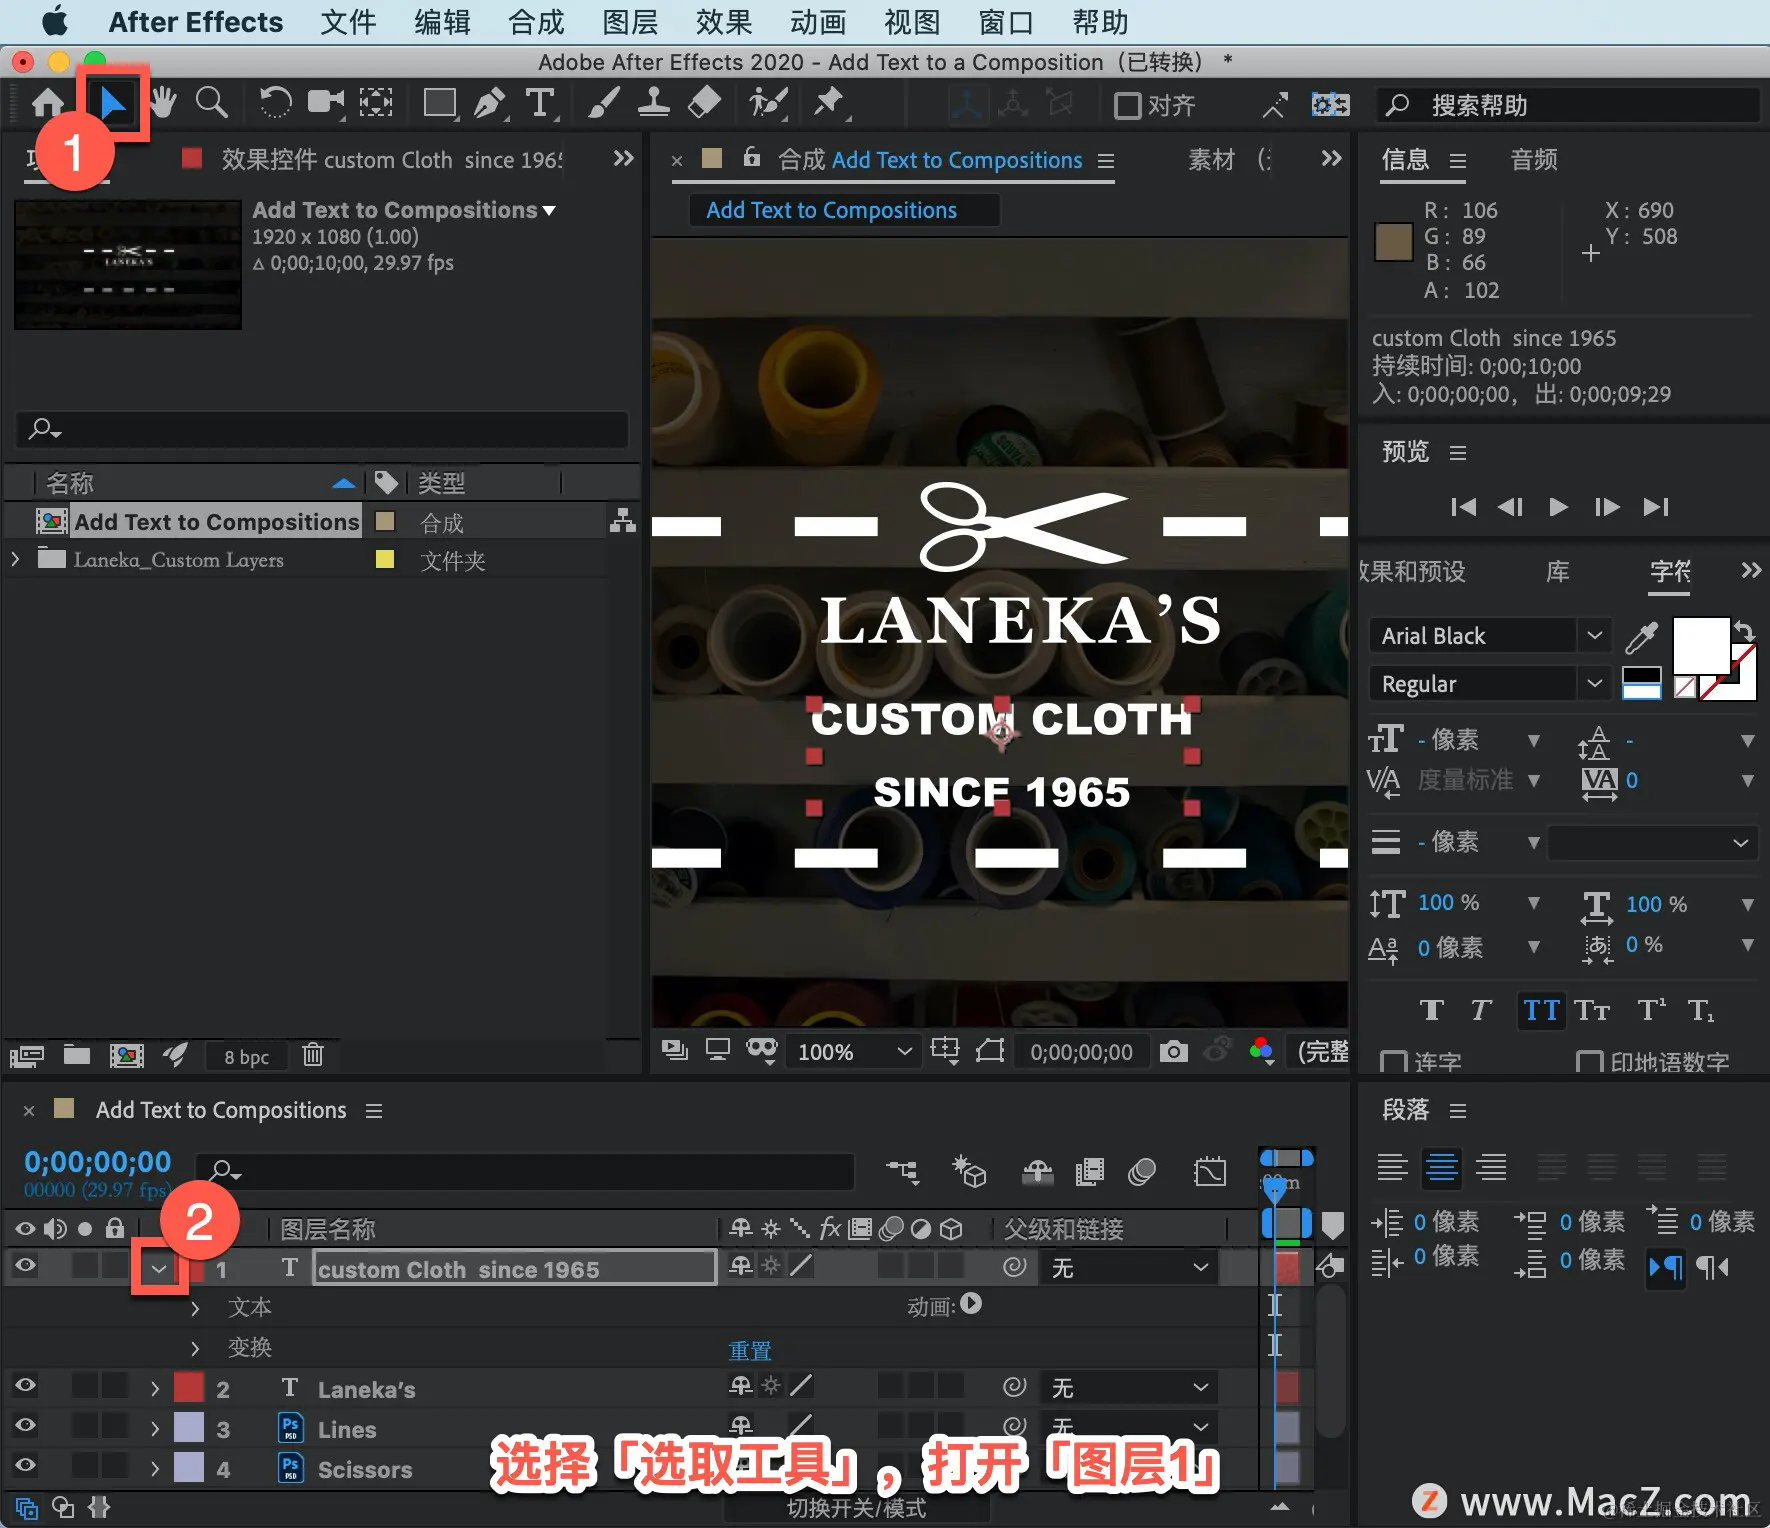Open the 合成 menu
The image size is (1770, 1528).
coord(536,22)
